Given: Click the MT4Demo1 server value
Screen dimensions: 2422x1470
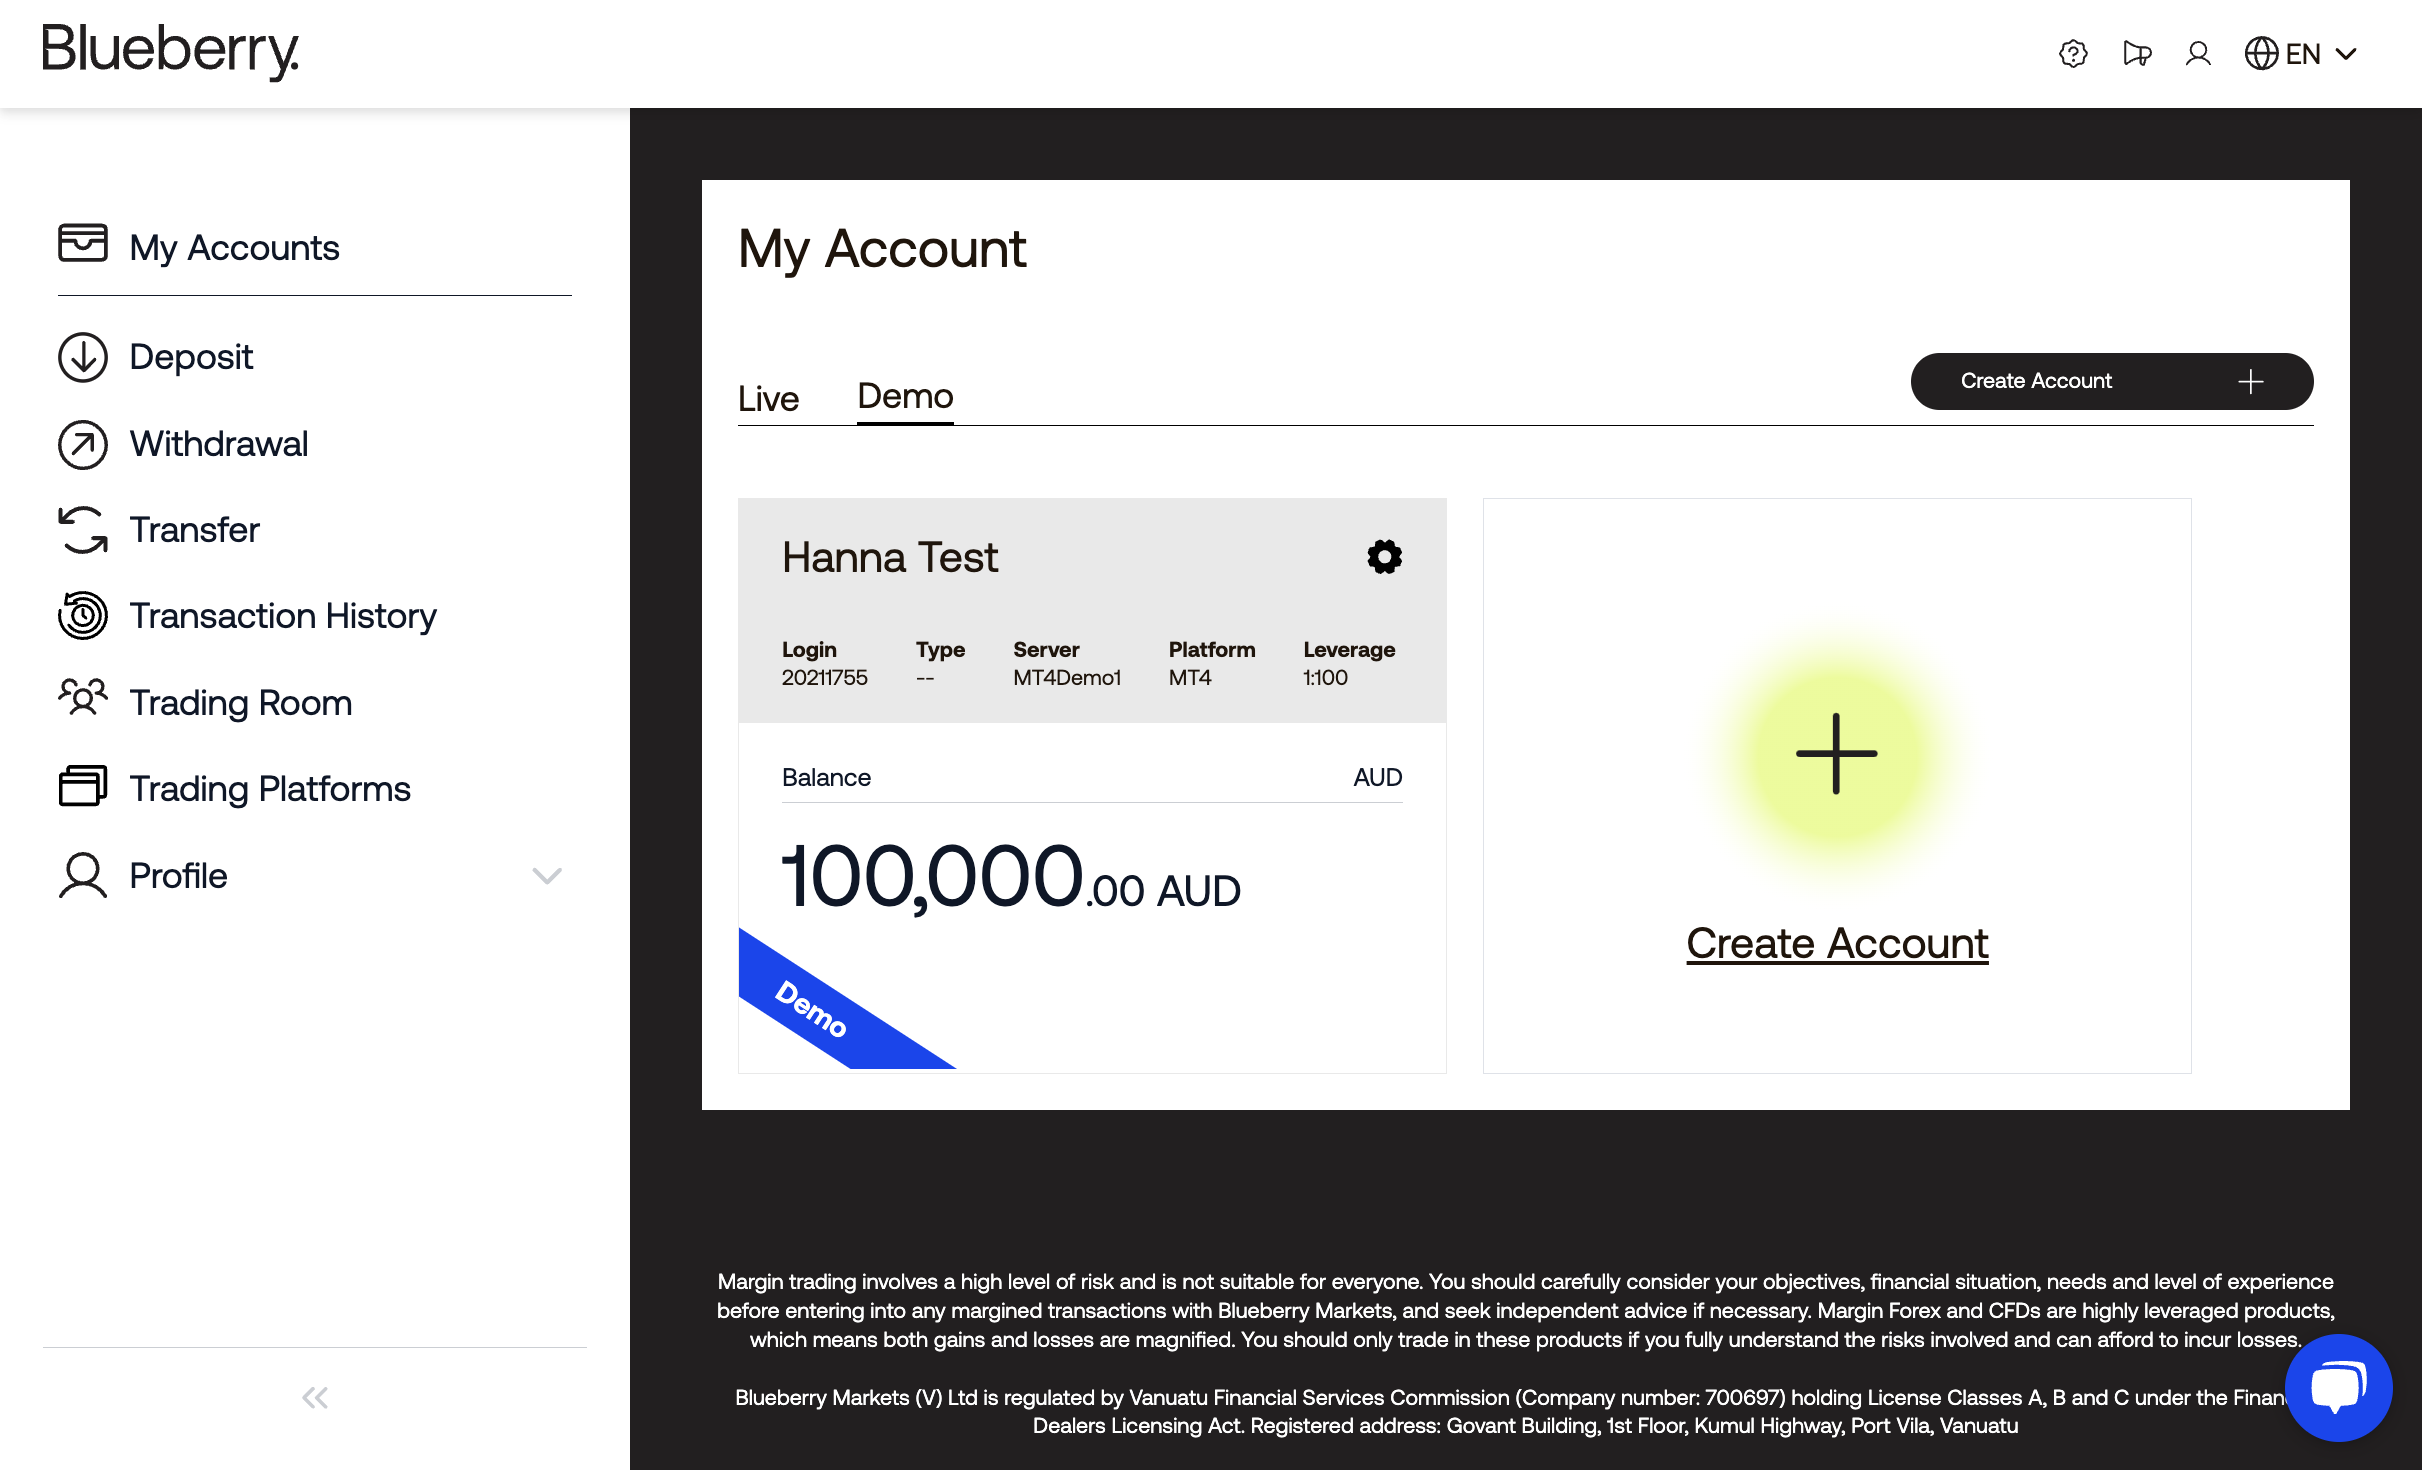Looking at the screenshot, I should coord(1067,678).
